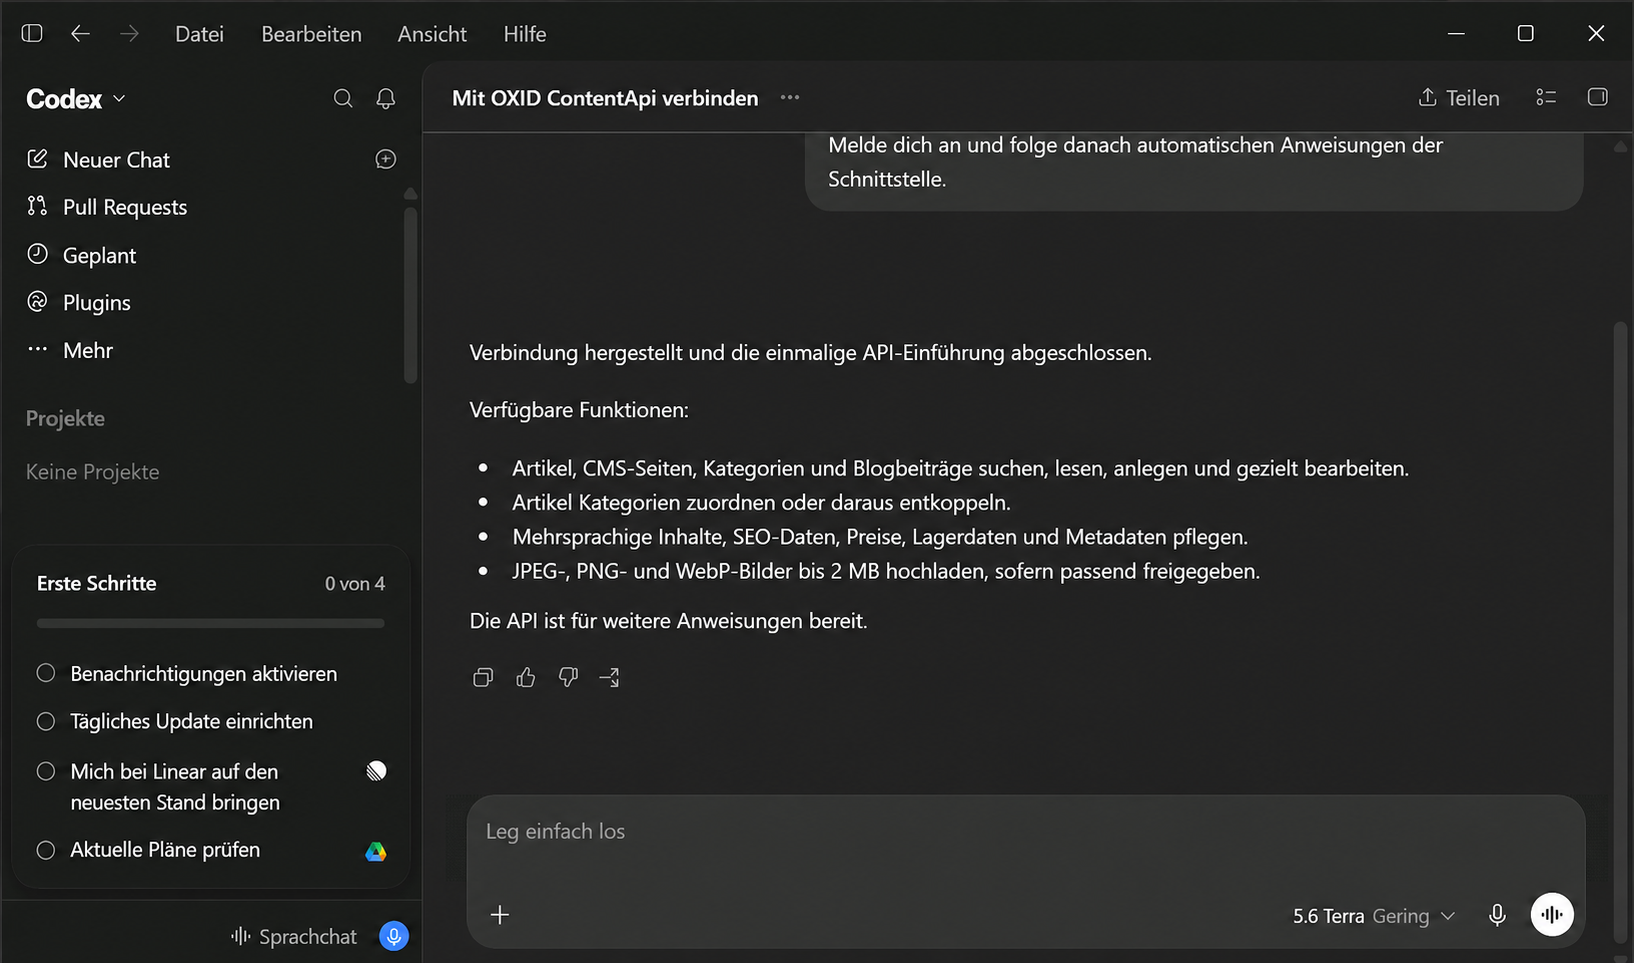Click the Erste Schritte progress bar

210,623
